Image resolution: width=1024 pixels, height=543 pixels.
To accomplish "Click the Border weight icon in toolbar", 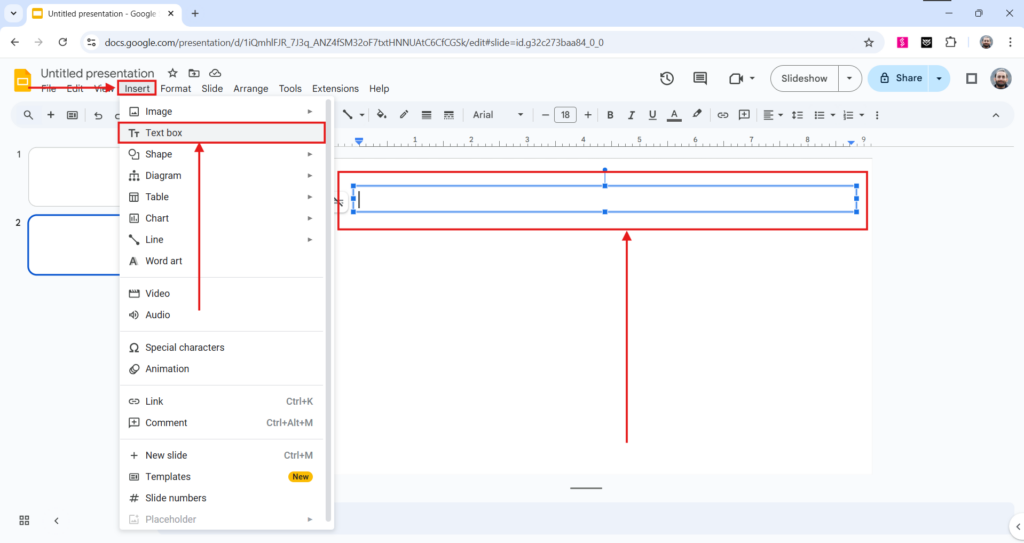I will tap(427, 115).
